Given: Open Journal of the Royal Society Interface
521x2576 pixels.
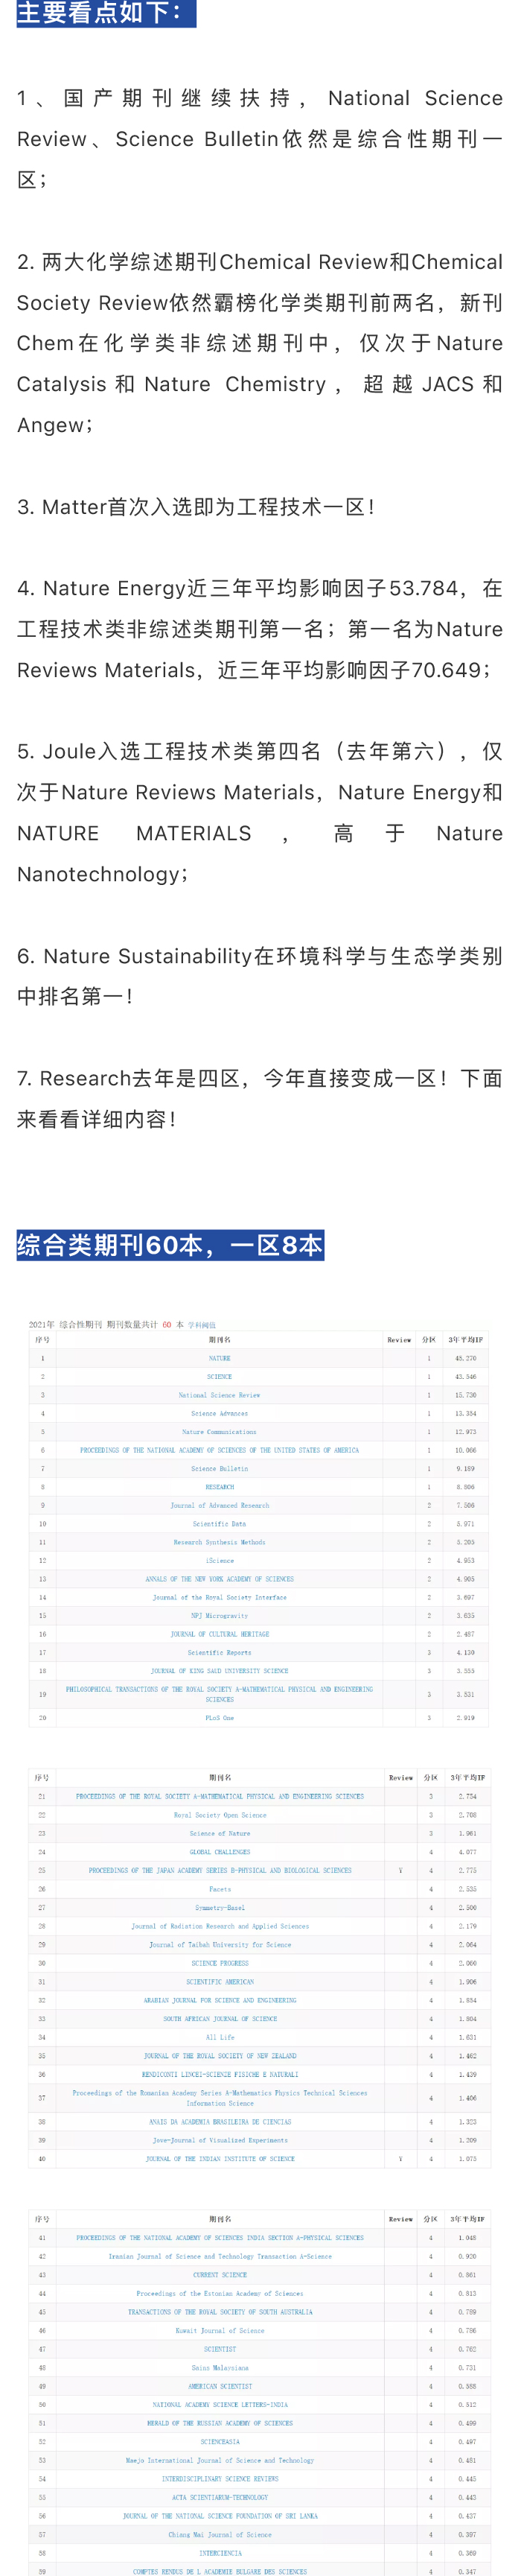Looking at the screenshot, I should point(219,1597).
